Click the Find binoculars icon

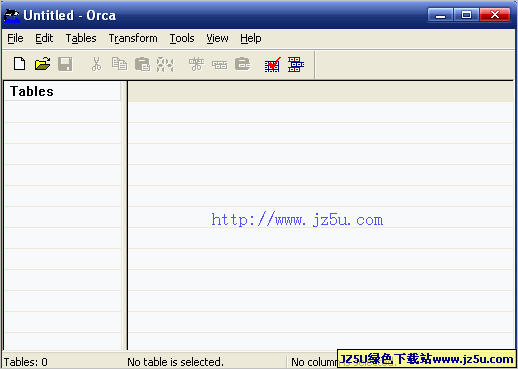tap(165, 64)
